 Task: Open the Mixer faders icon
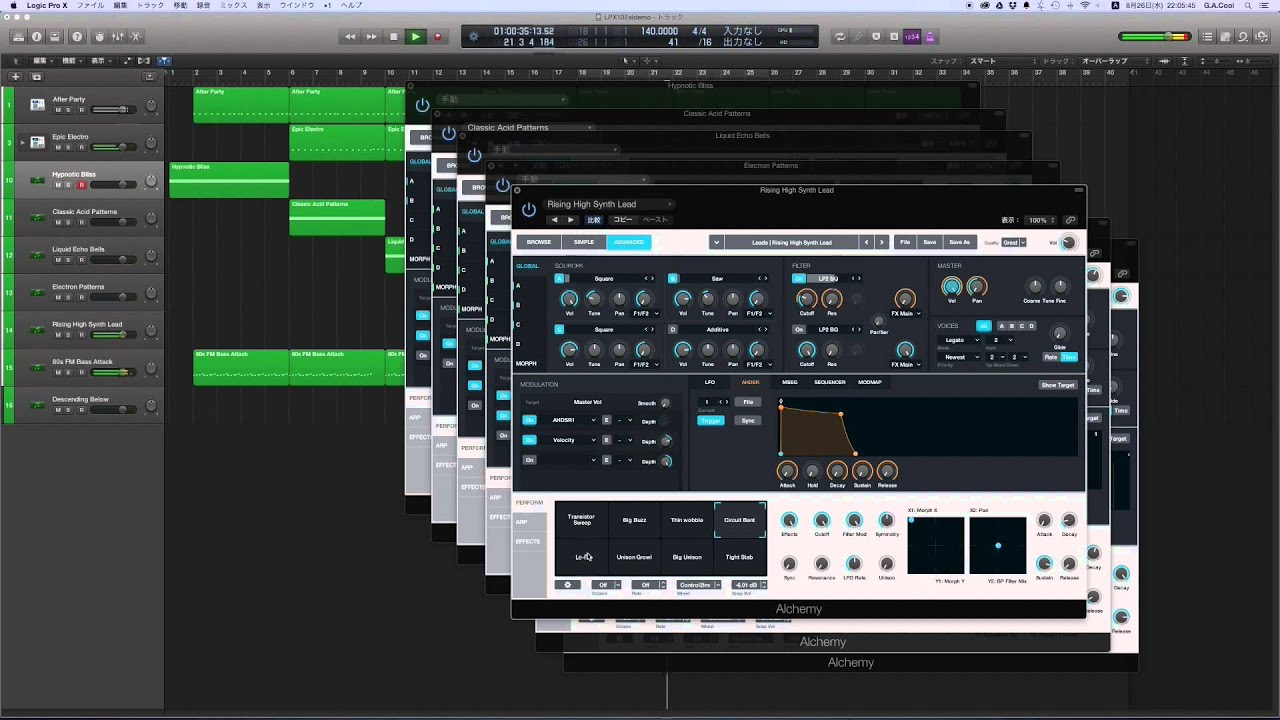118,37
